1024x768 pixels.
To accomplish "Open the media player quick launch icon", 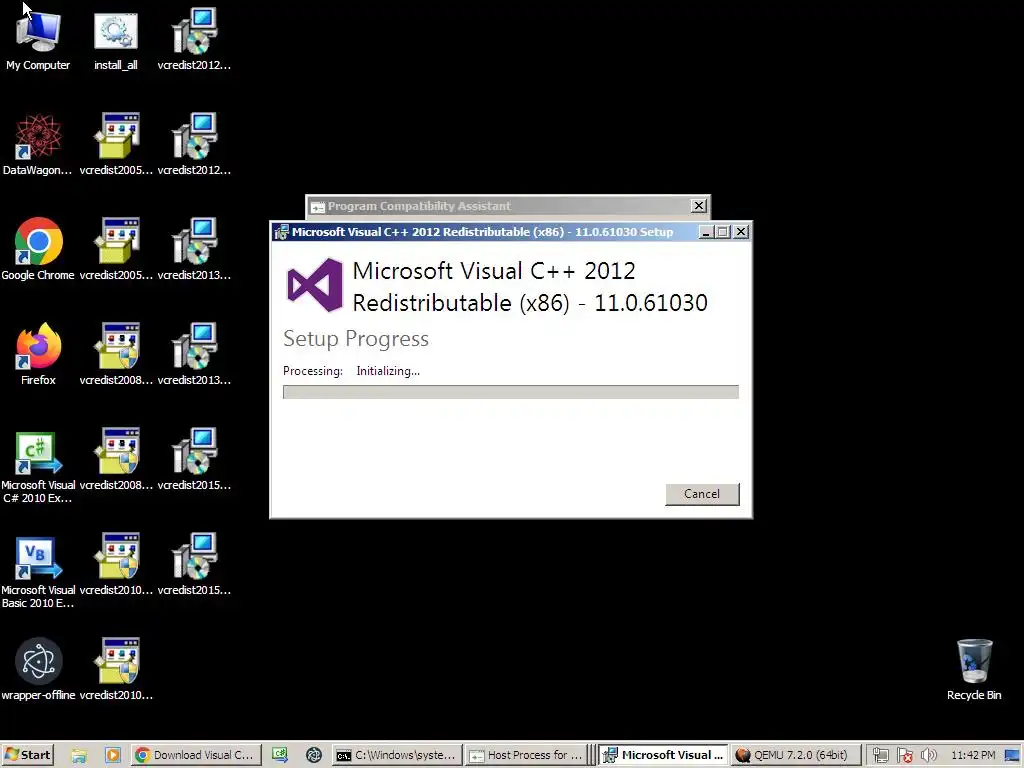I will tap(112, 756).
